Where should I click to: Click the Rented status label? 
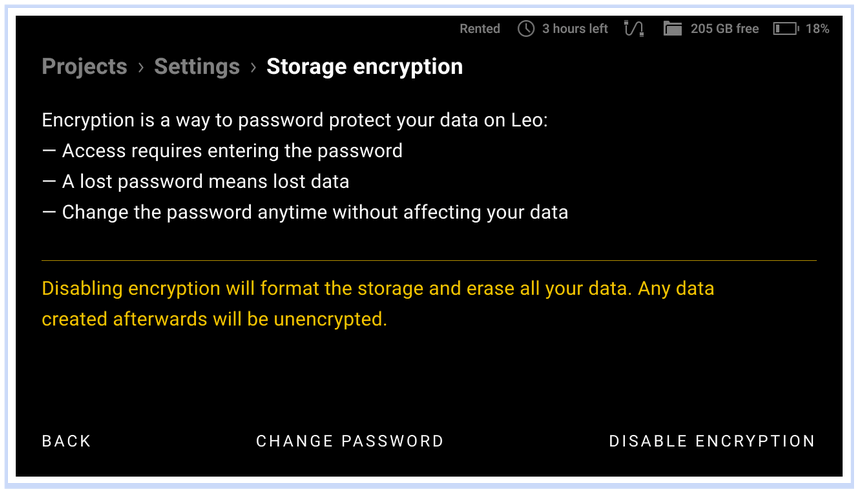point(480,29)
